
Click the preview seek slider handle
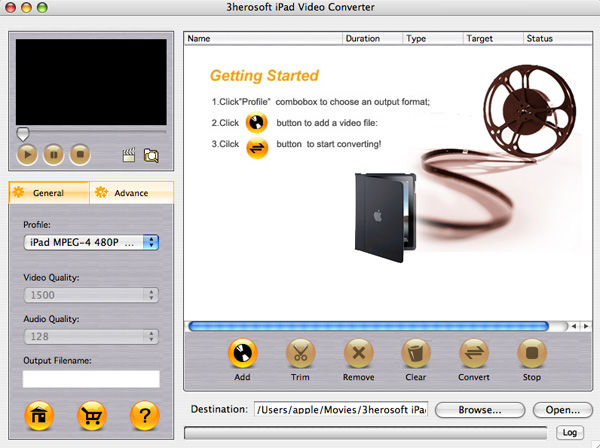(x=23, y=134)
